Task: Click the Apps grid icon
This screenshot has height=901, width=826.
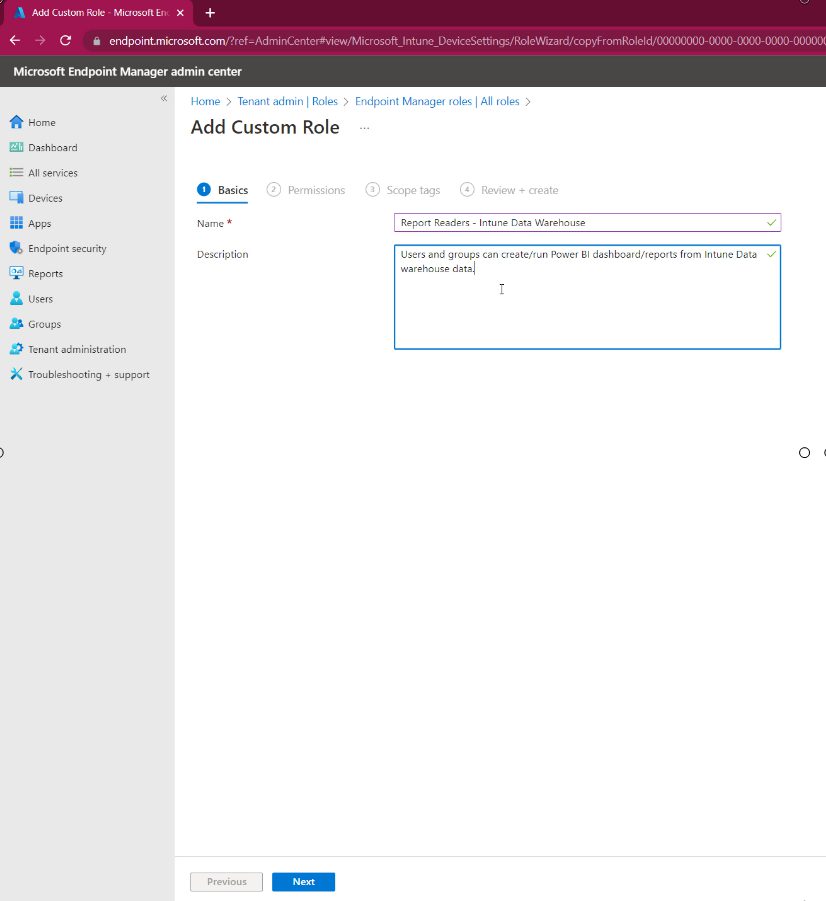Action: (16, 223)
